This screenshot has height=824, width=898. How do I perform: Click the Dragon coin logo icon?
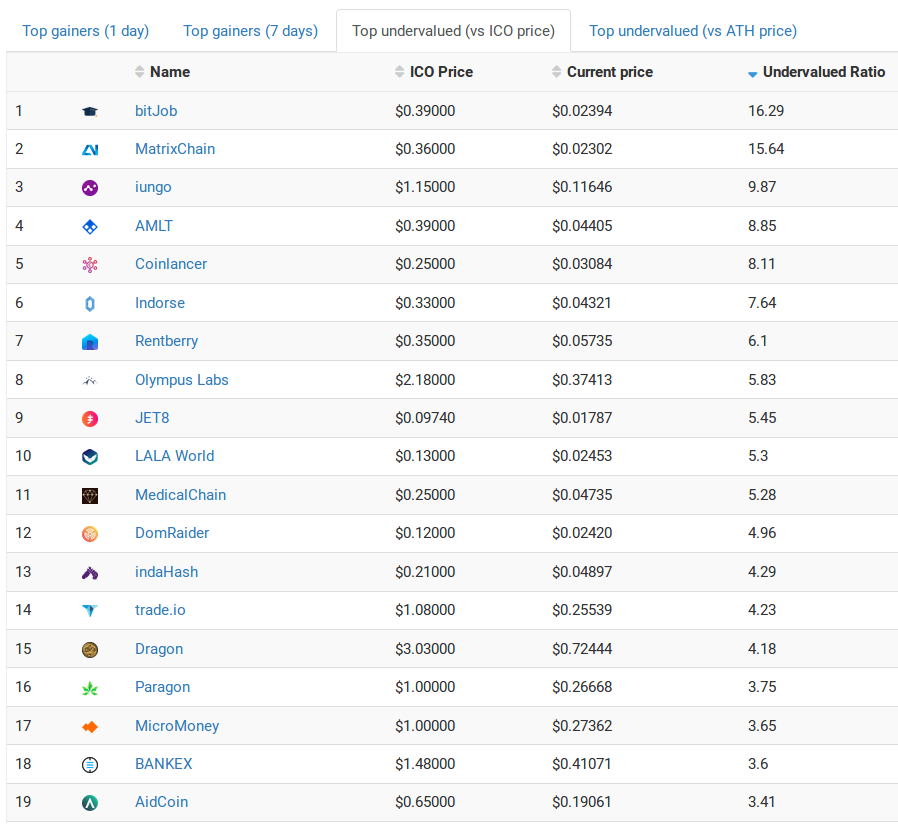click(90, 649)
